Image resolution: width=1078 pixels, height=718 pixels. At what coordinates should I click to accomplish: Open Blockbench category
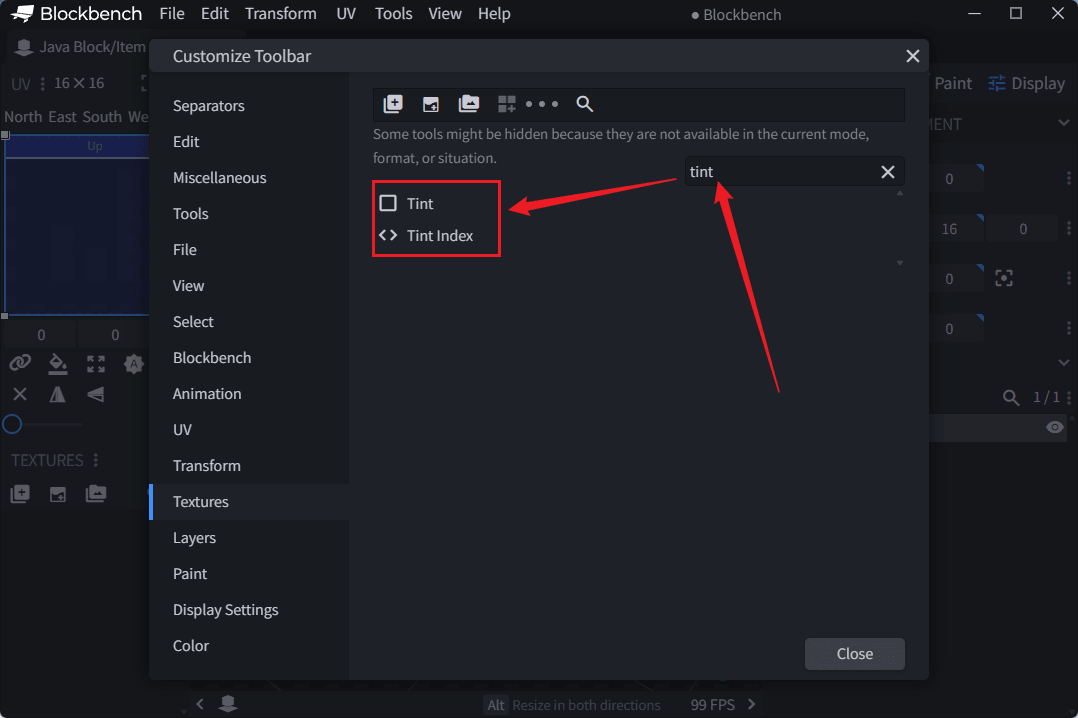(250, 358)
